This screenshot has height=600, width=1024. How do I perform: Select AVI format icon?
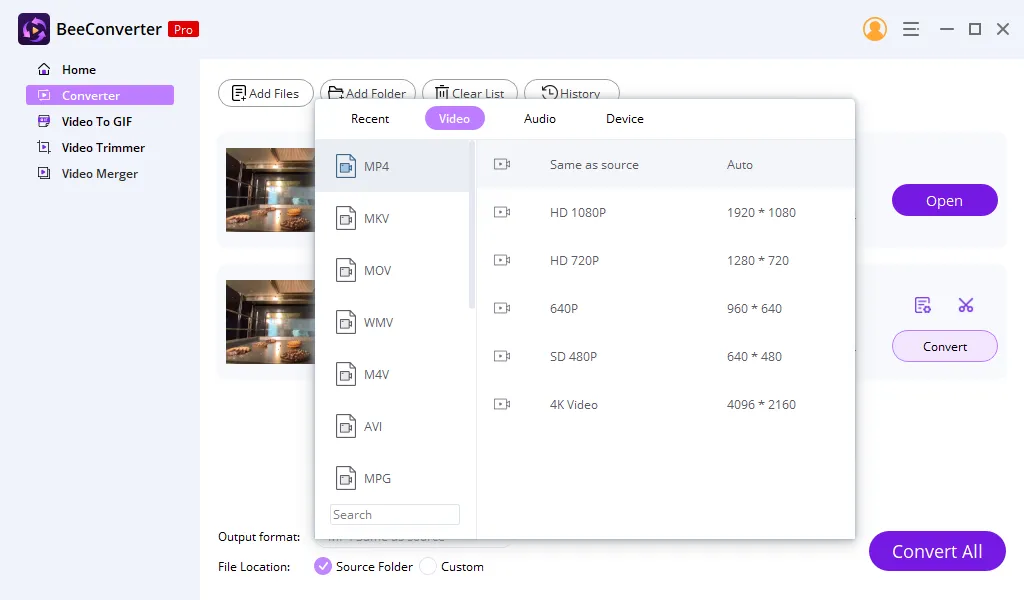coord(346,426)
